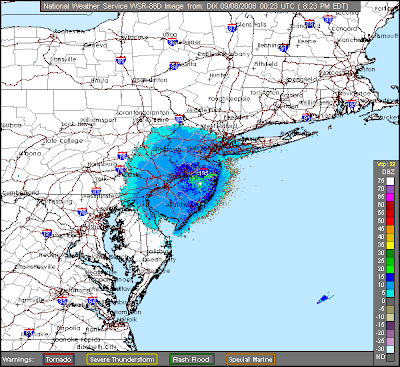Click the I-66 shield west of Washington
Viewport: 400px width, 367px height.
click(x=47, y=233)
